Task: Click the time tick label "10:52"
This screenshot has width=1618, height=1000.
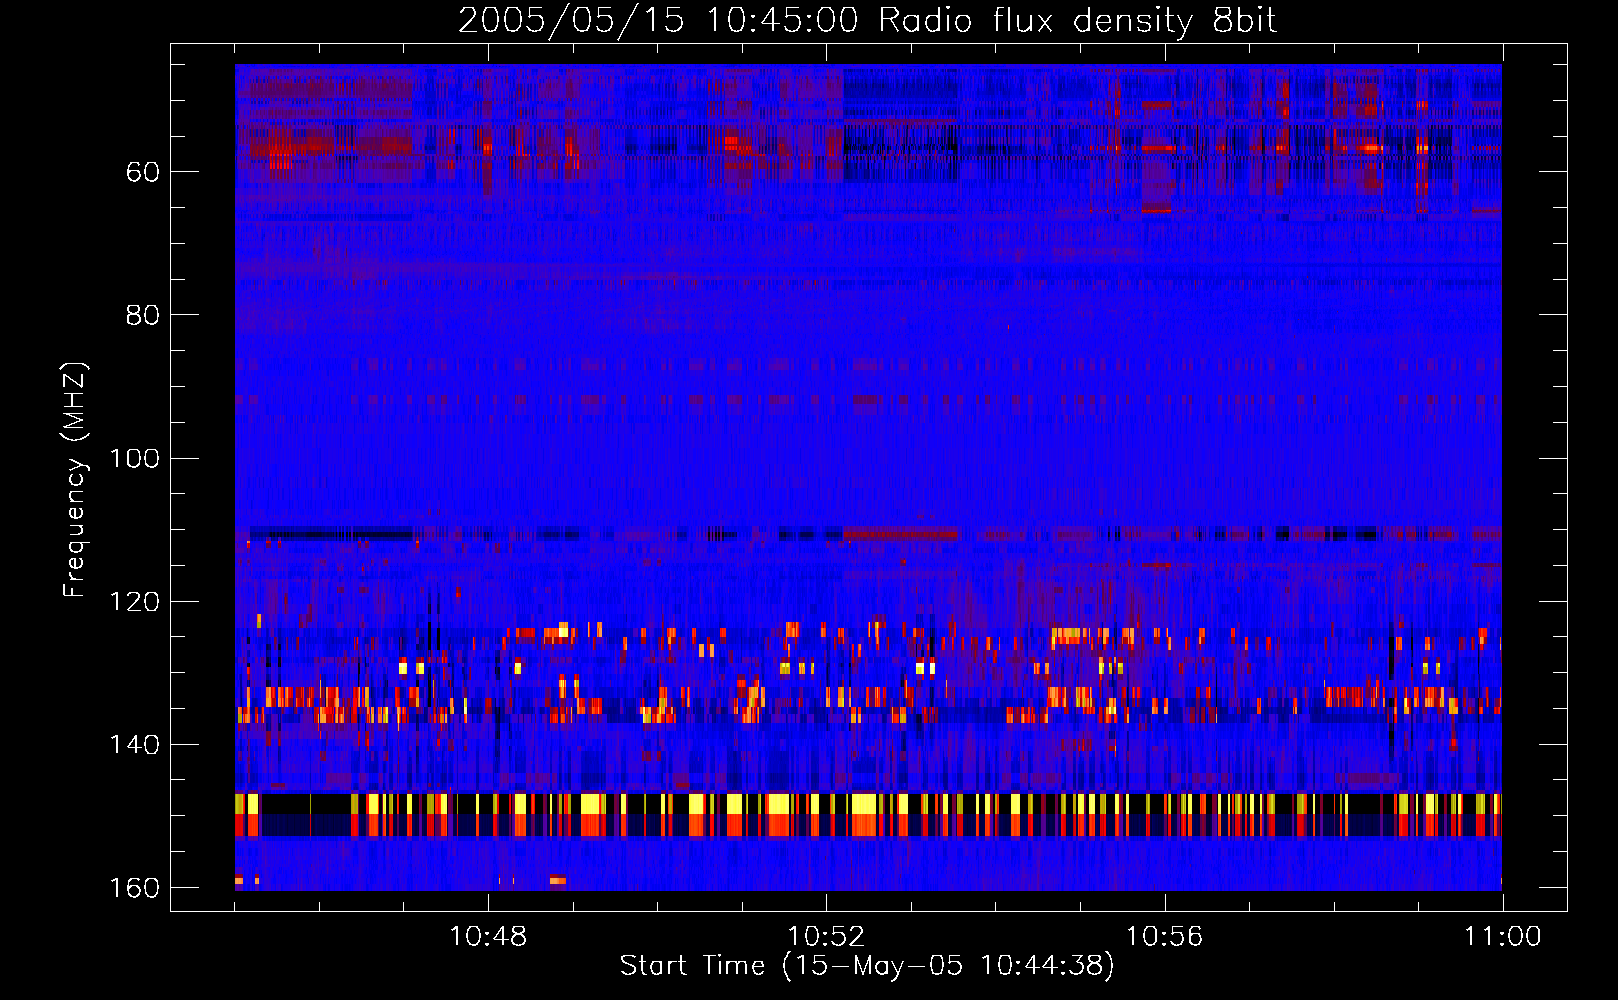Action: click(x=826, y=937)
